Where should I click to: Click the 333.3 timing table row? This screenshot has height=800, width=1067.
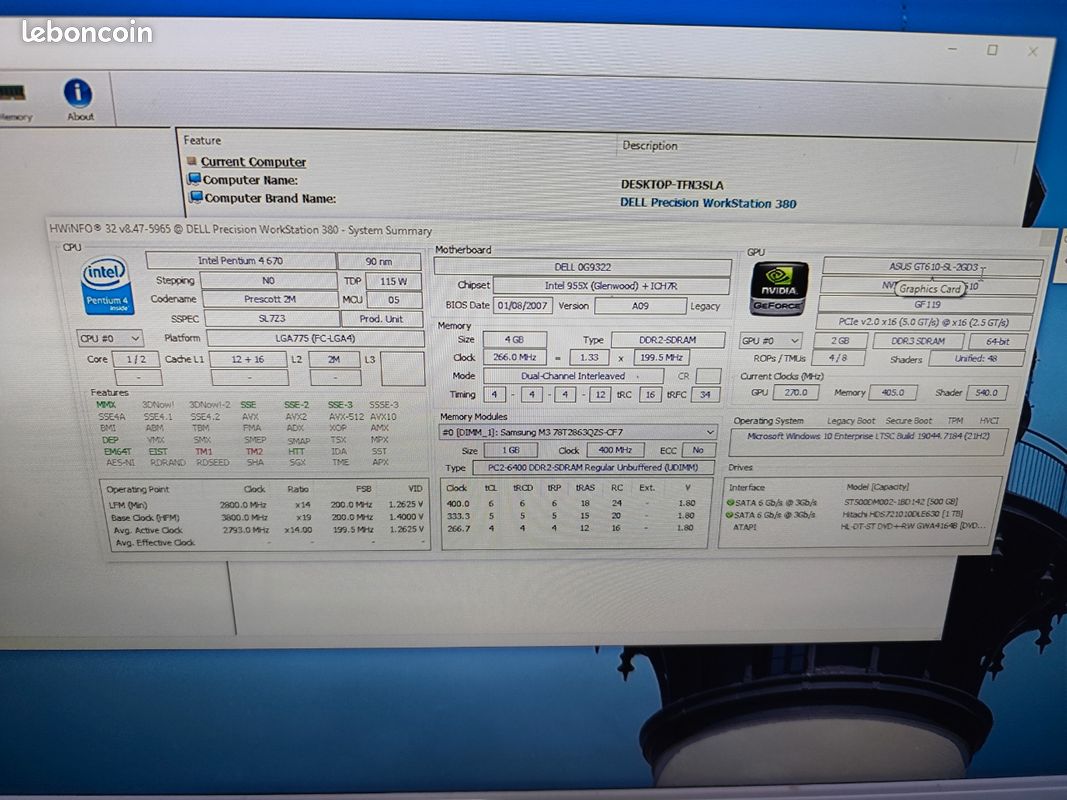[x=572, y=516]
